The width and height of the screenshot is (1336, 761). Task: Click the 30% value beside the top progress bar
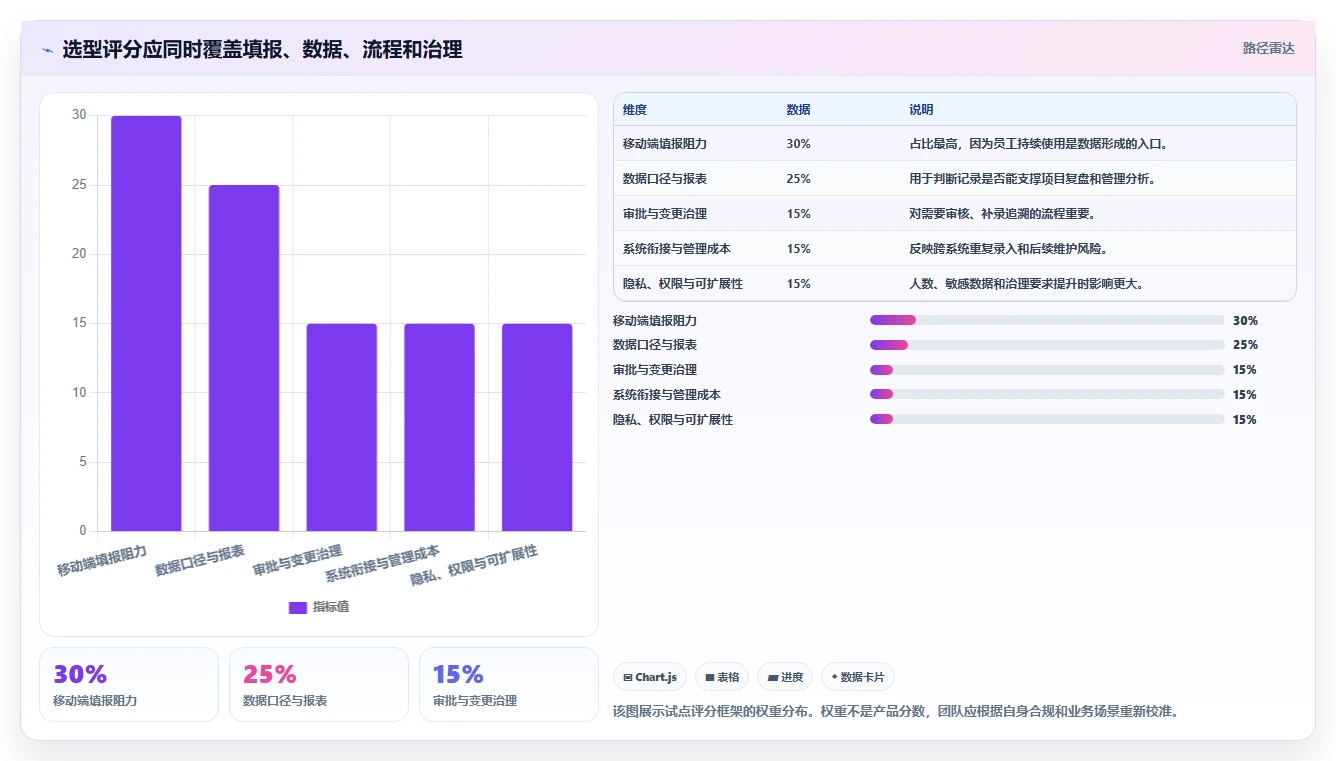[x=1245, y=321]
